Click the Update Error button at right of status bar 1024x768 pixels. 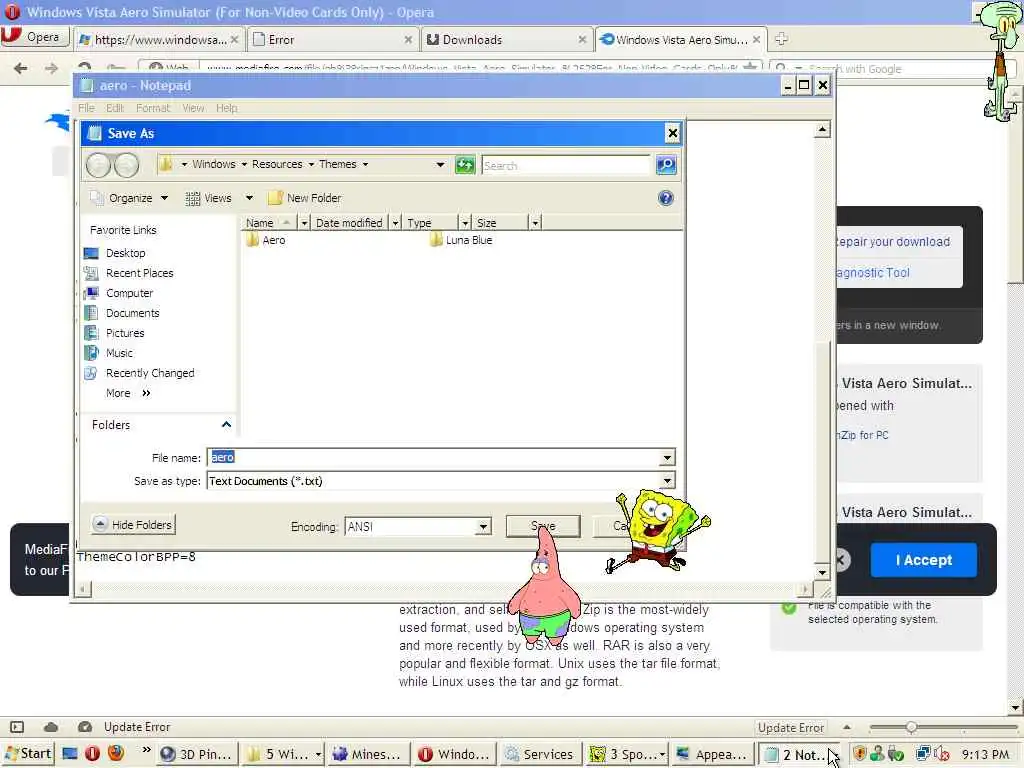(791, 728)
